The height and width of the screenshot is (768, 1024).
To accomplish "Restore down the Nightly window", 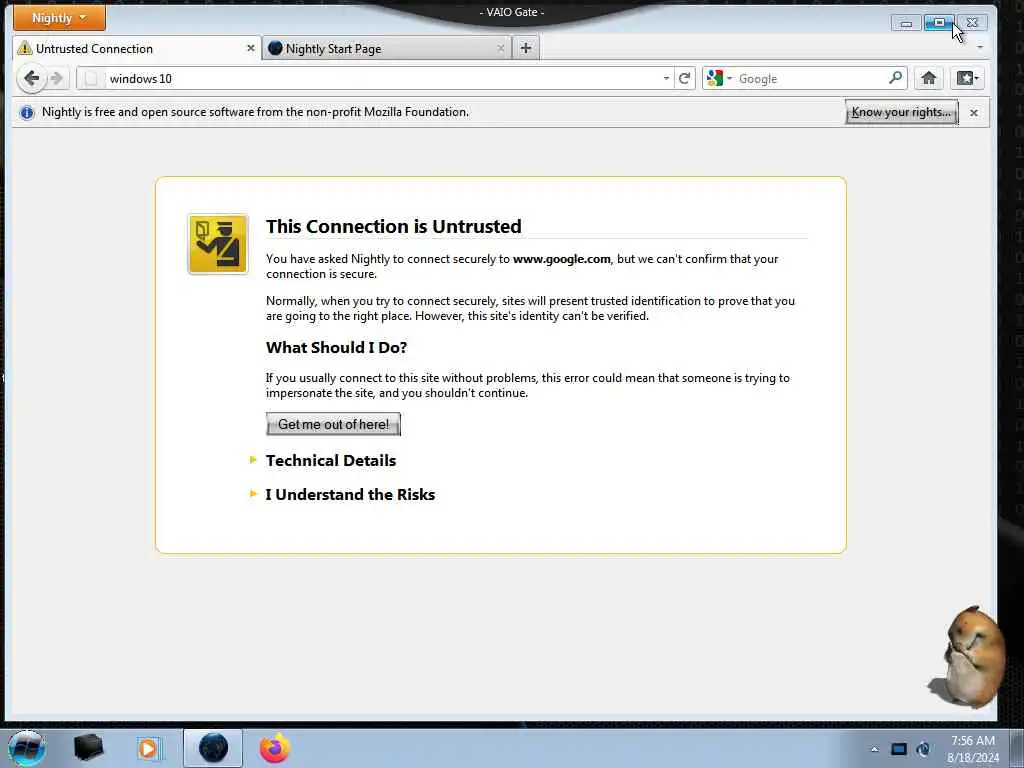I will click(x=939, y=23).
